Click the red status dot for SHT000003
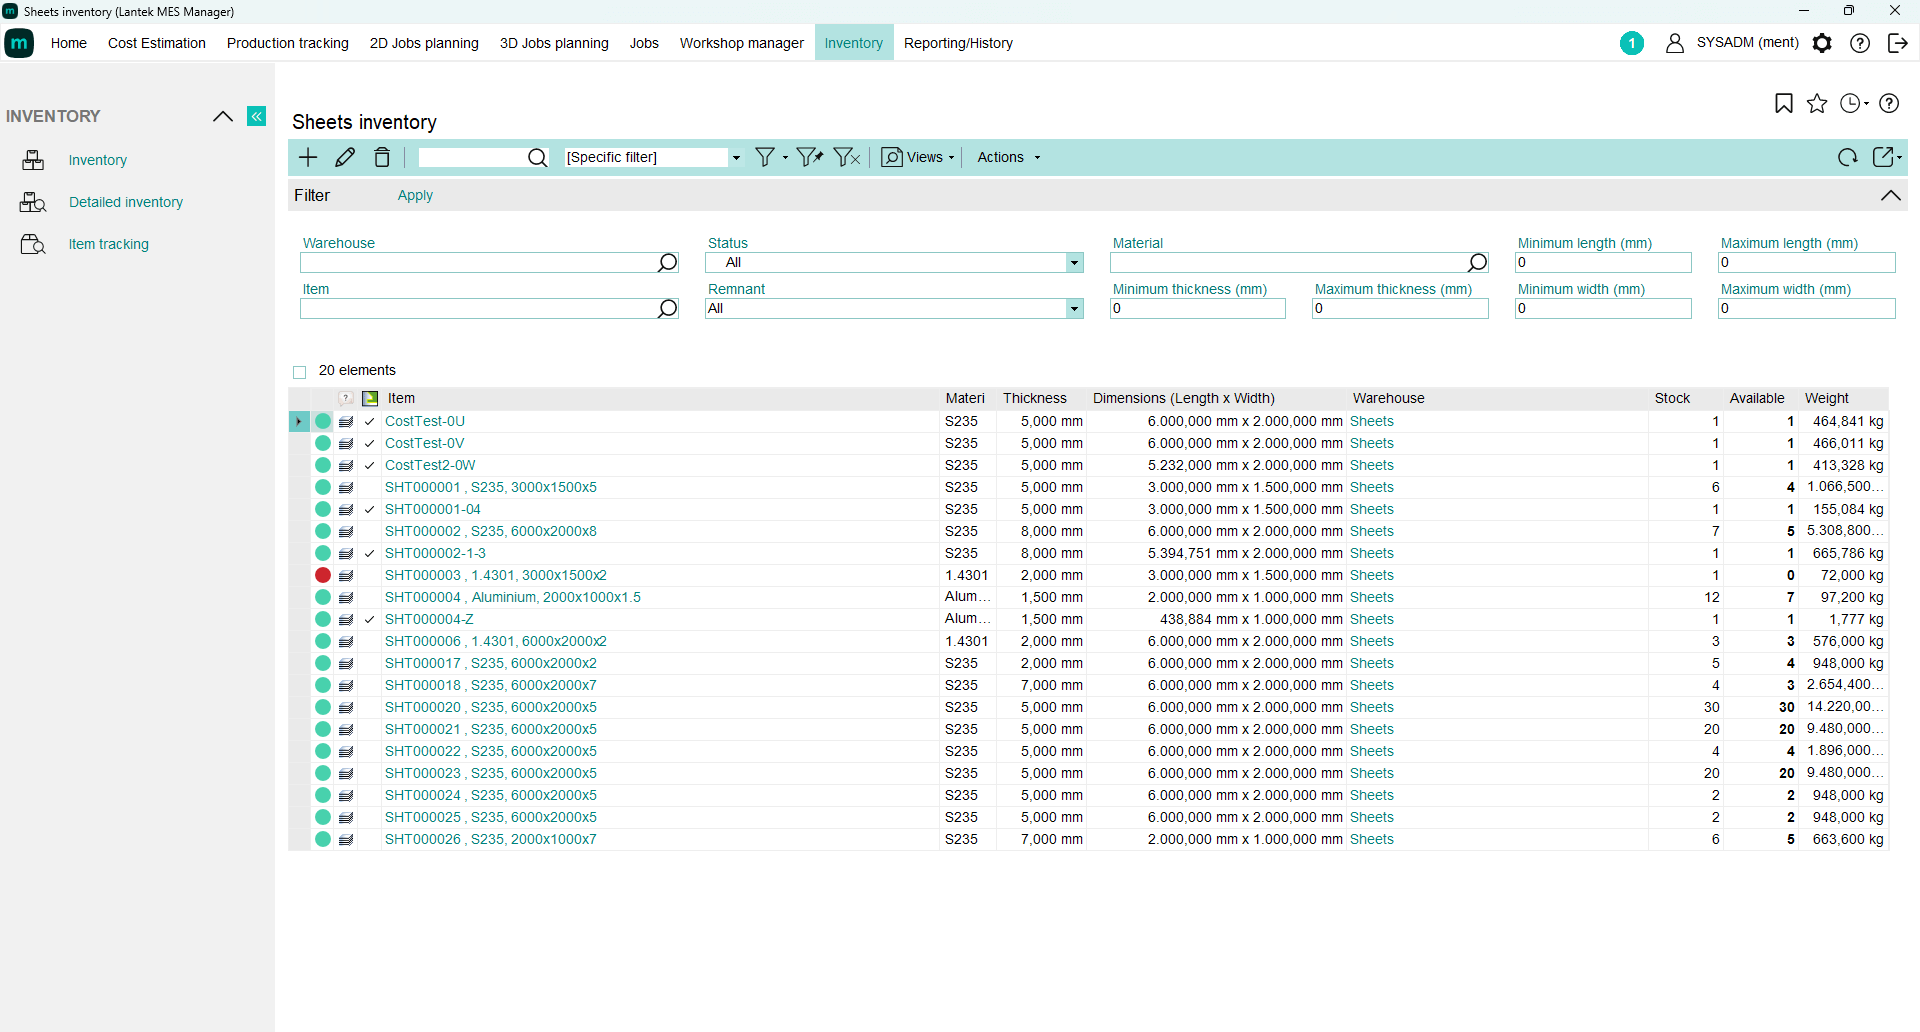Image resolution: width=1920 pixels, height=1032 pixels. pyautogui.click(x=323, y=575)
